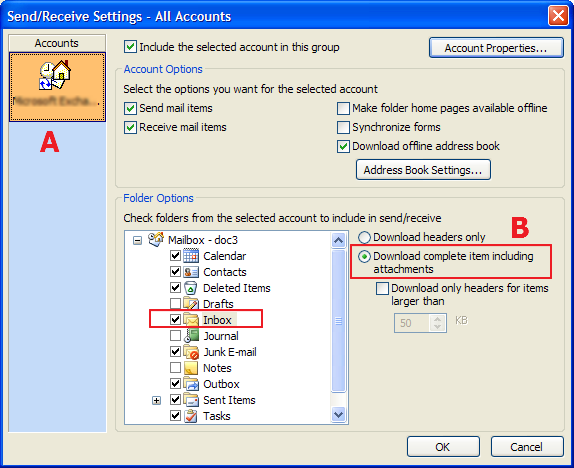Click the Calendar folder icon
The height and width of the screenshot is (468, 574).
coord(191,256)
